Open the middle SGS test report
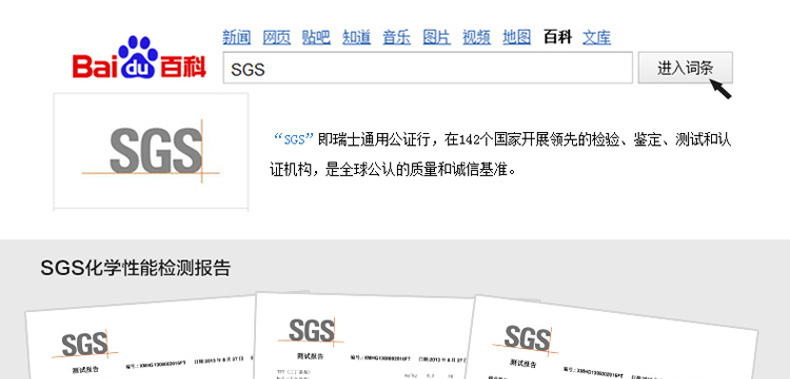Image resolution: width=790 pixels, height=379 pixels. click(x=365, y=337)
